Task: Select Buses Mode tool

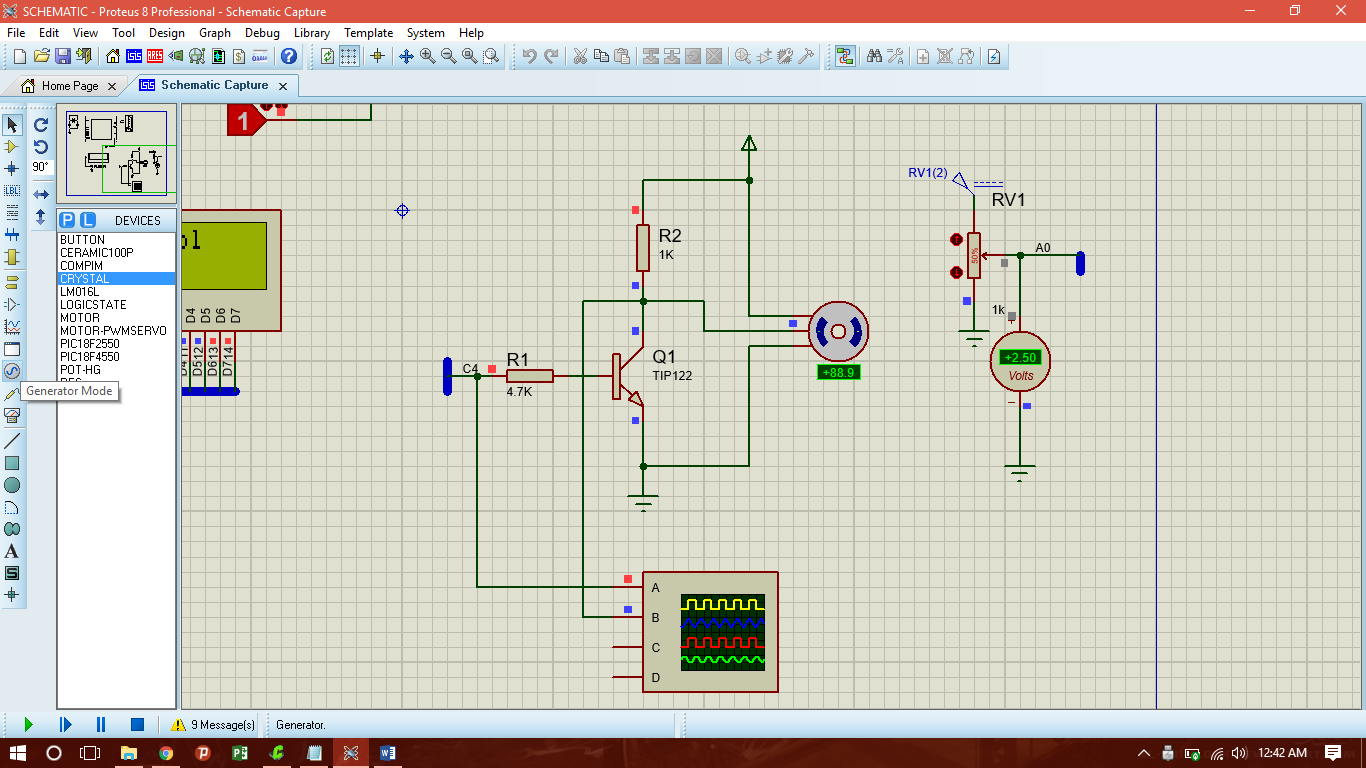Action: point(12,235)
